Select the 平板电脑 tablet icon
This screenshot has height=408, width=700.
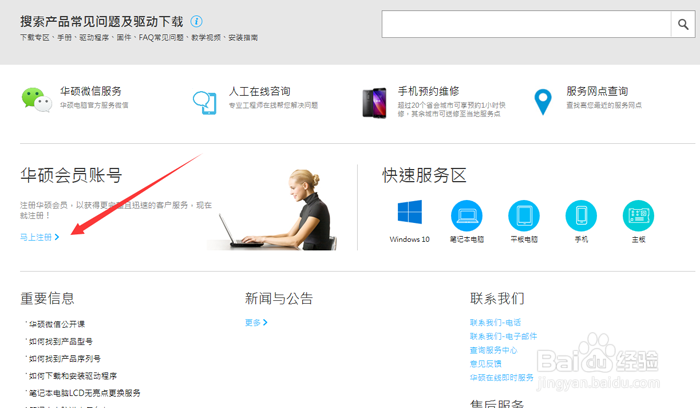pyautogui.click(x=524, y=216)
